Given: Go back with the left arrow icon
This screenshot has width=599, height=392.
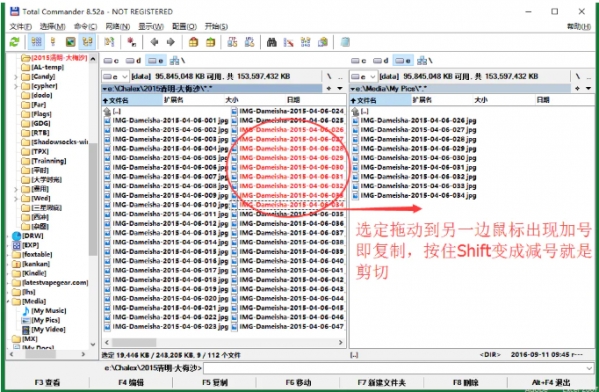Looking at the screenshot, I should pyautogui.click(x=154, y=42).
